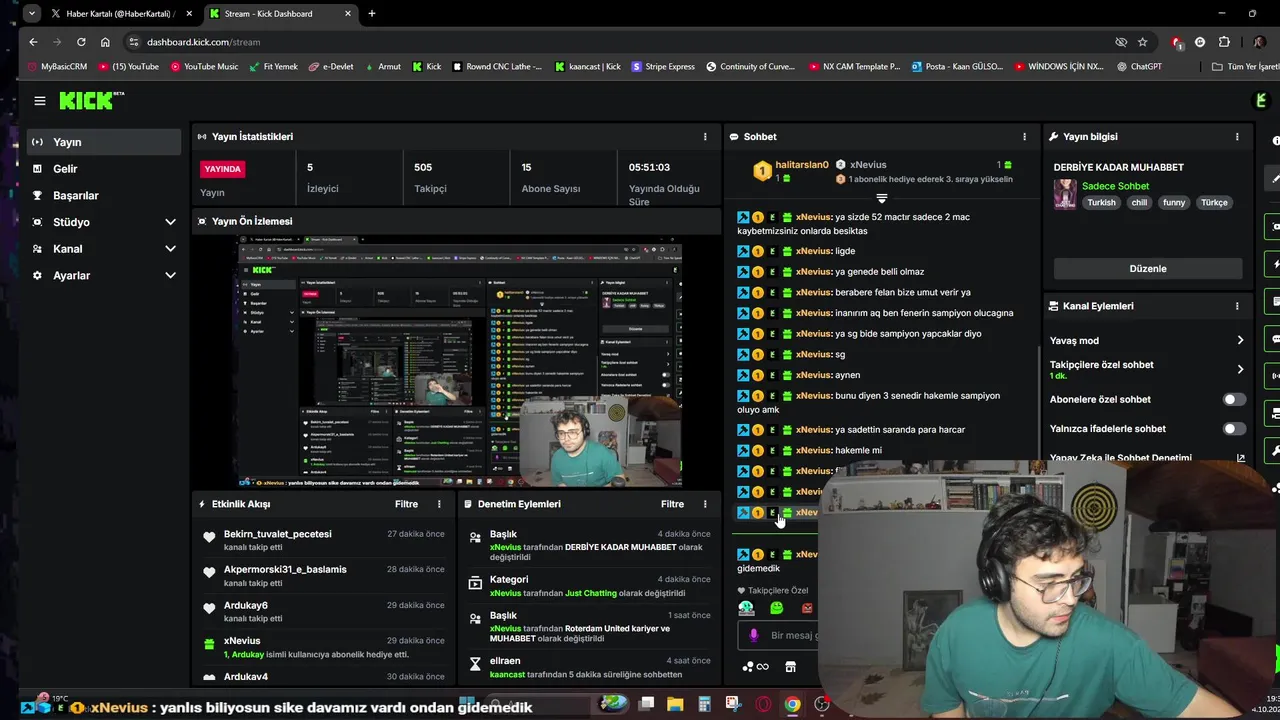Click the green emote in chat emote row
The height and width of the screenshot is (720, 1280).
[x=776, y=608]
